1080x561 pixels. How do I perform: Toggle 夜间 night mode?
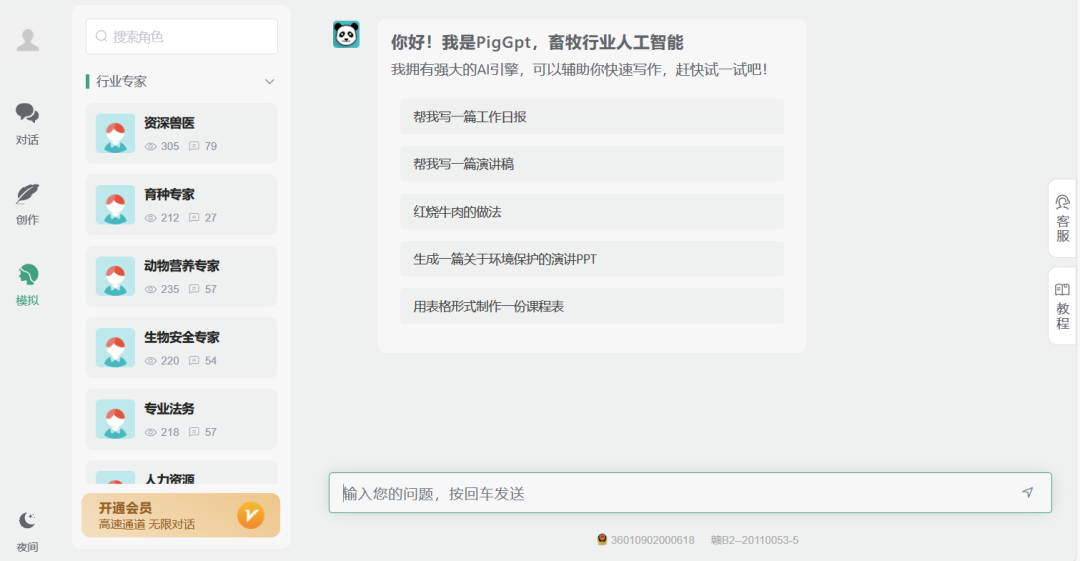click(x=27, y=531)
